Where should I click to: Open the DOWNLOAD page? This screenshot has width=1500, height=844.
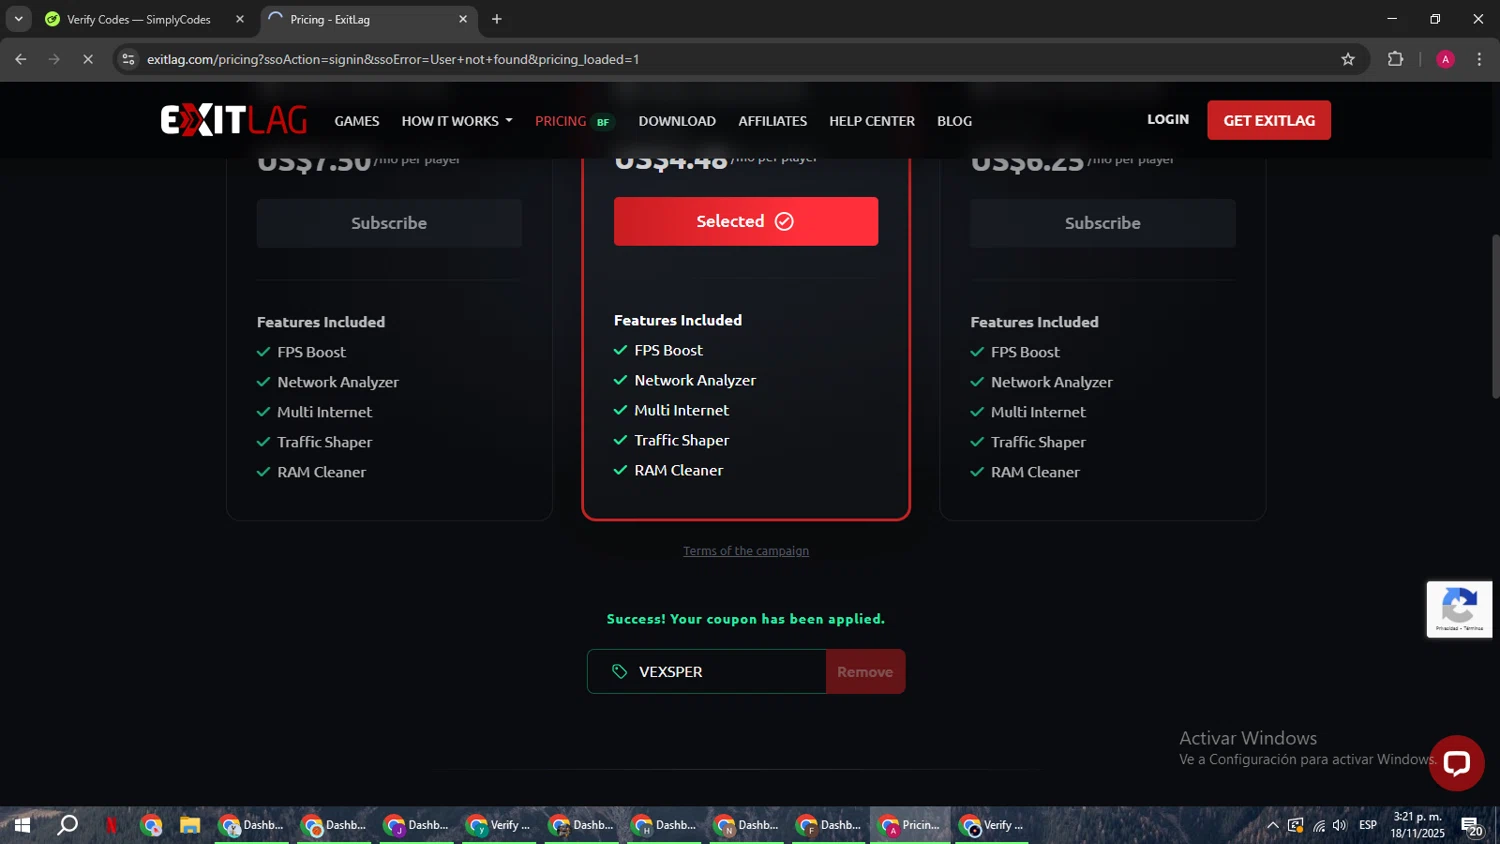point(677,121)
